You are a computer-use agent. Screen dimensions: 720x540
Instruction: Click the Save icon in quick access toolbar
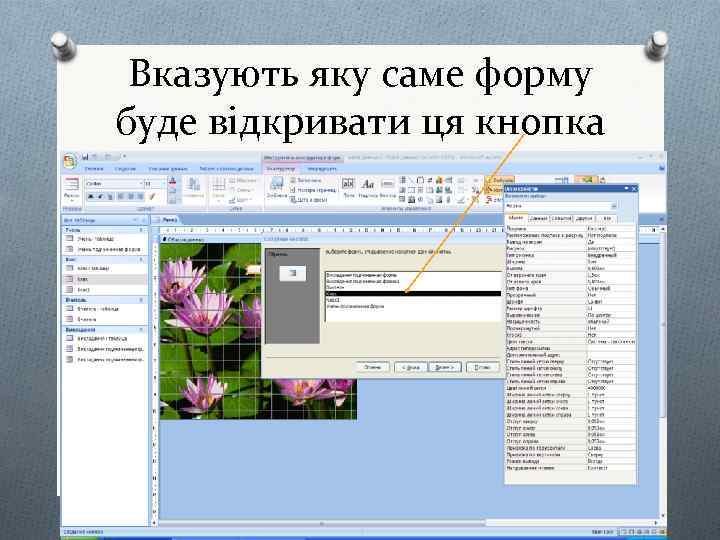click(85, 157)
